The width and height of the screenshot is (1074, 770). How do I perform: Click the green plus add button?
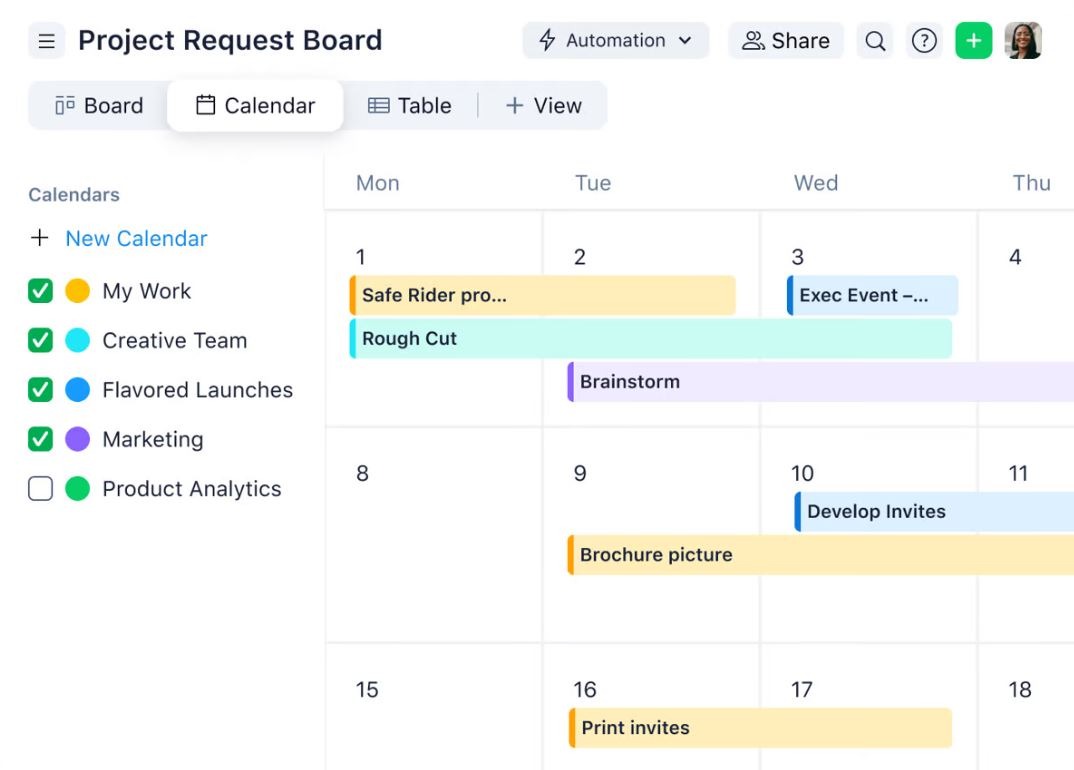tap(973, 41)
